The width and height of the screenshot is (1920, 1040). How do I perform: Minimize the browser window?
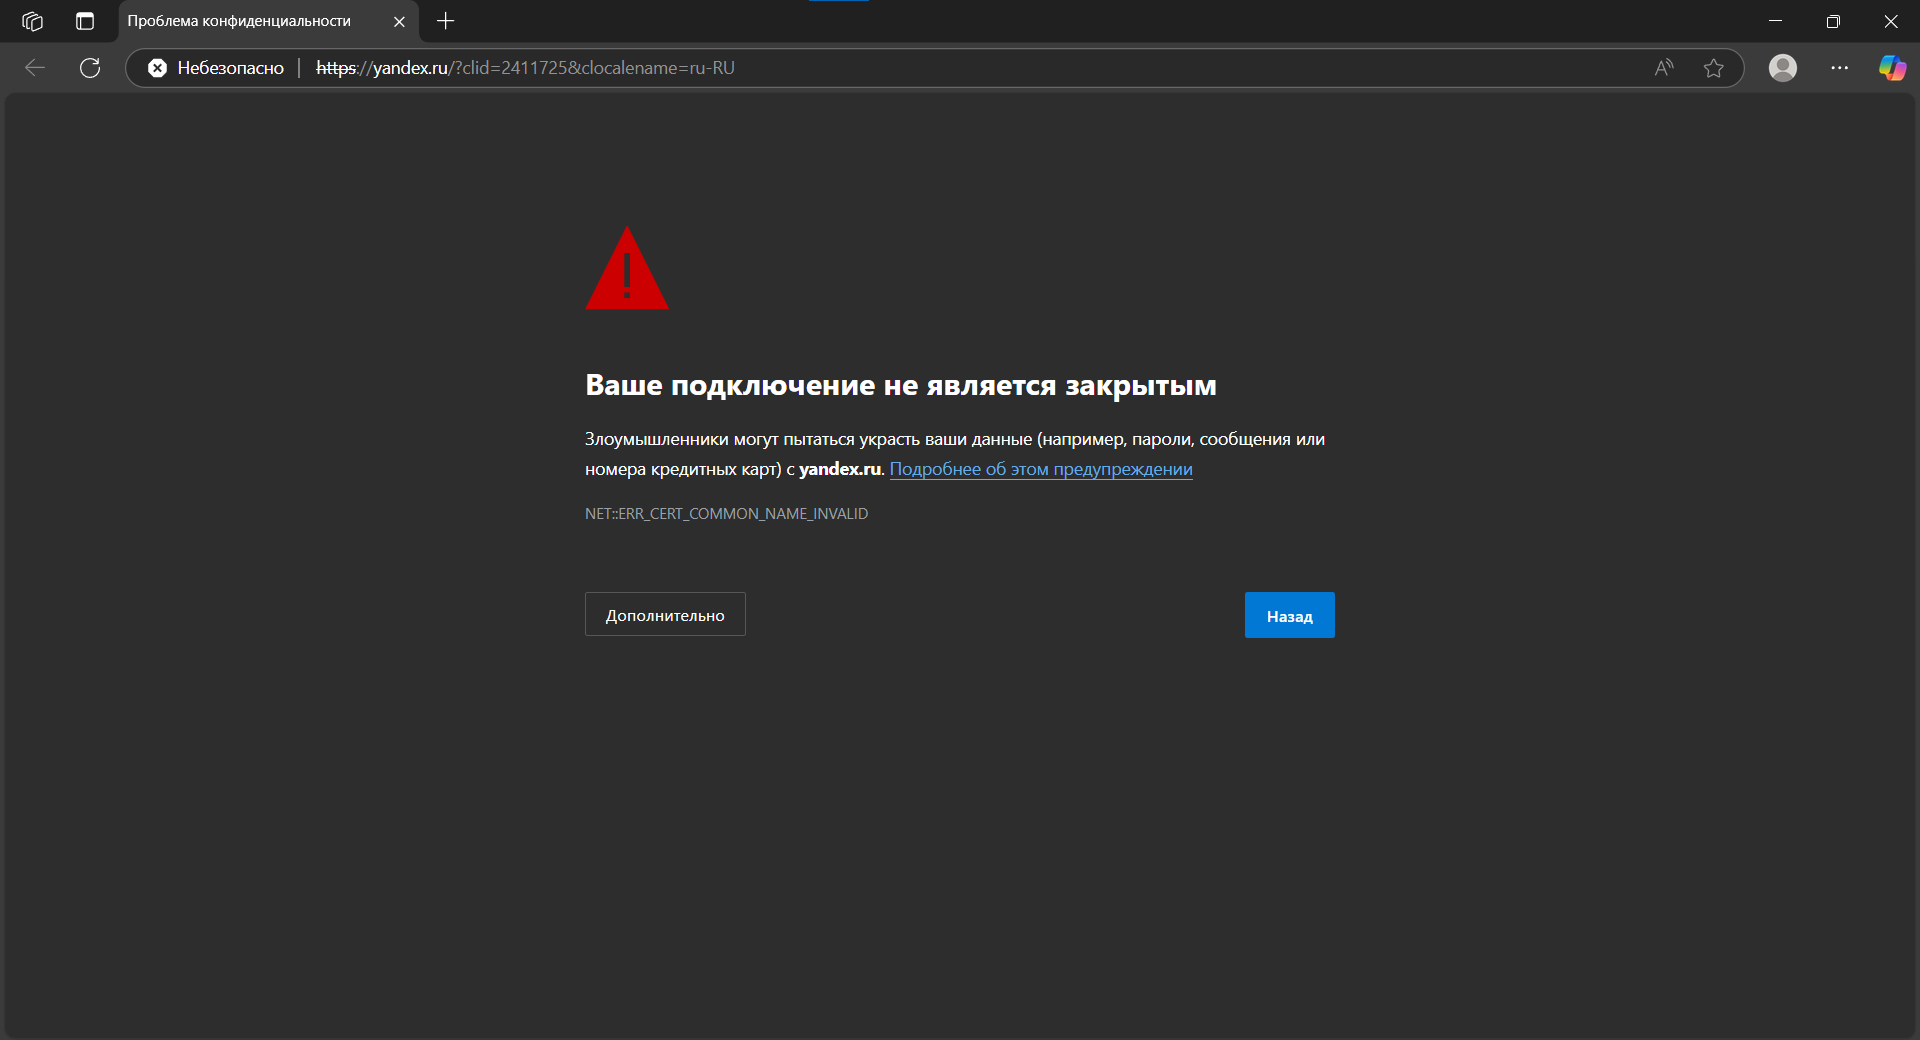1776,21
